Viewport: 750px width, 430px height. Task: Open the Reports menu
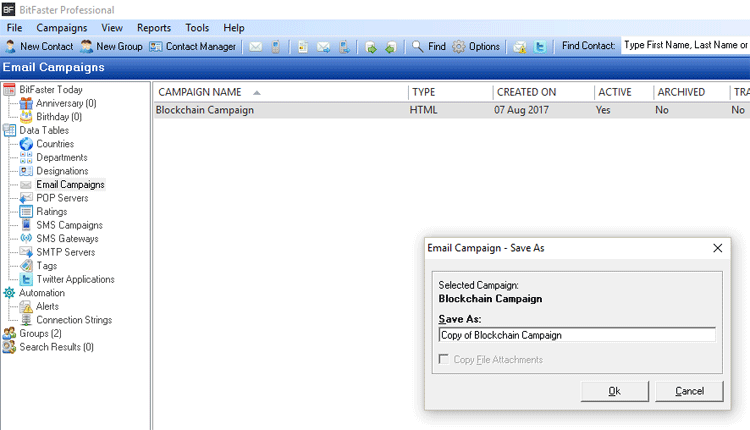click(x=153, y=28)
